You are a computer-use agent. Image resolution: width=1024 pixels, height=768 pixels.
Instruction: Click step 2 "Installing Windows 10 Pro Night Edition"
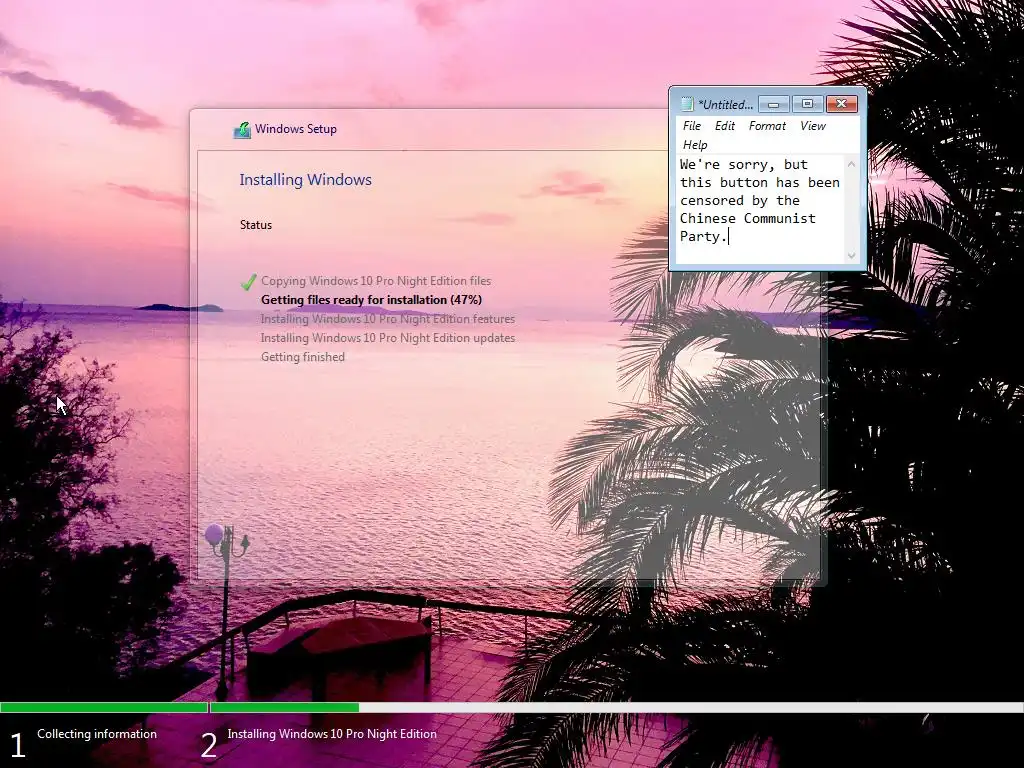click(x=332, y=734)
